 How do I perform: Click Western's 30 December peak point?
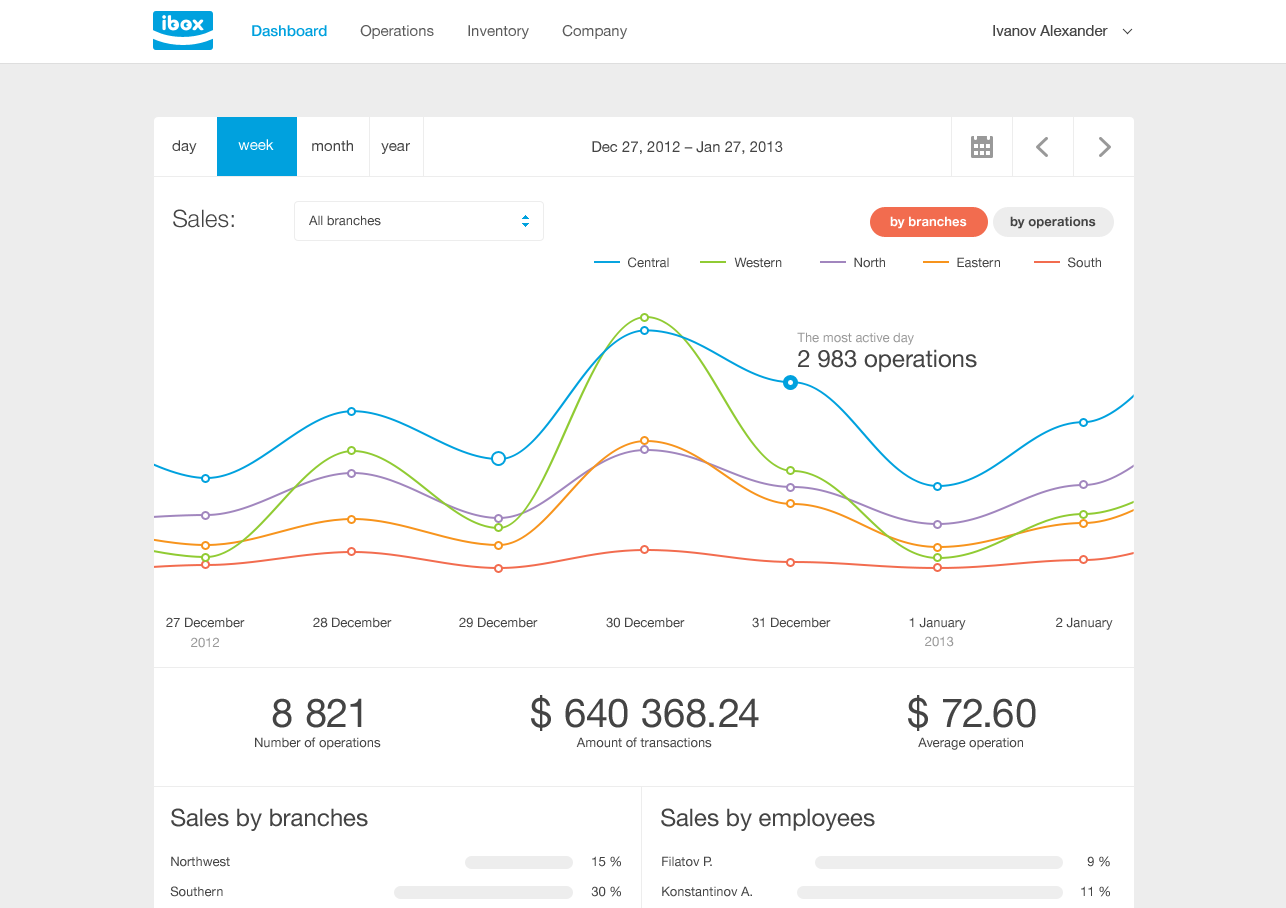click(644, 317)
